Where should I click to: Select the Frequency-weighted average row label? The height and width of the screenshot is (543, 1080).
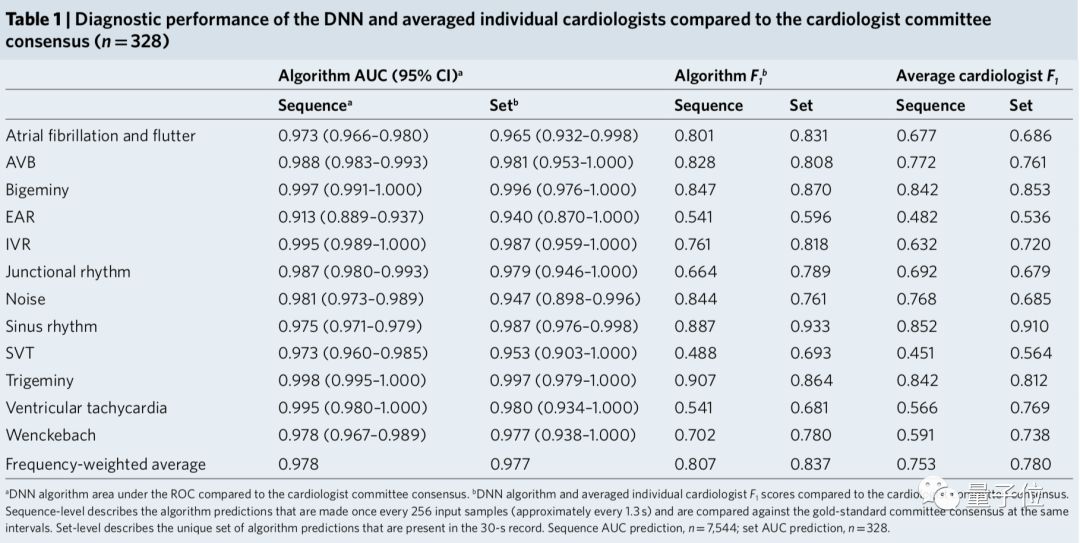tap(106, 464)
